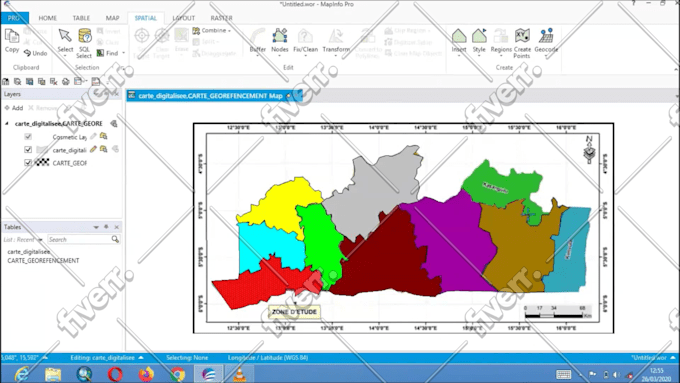
Task: Toggle Cosmetic Layer visibility checkbox
Action: click(x=28, y=137)
